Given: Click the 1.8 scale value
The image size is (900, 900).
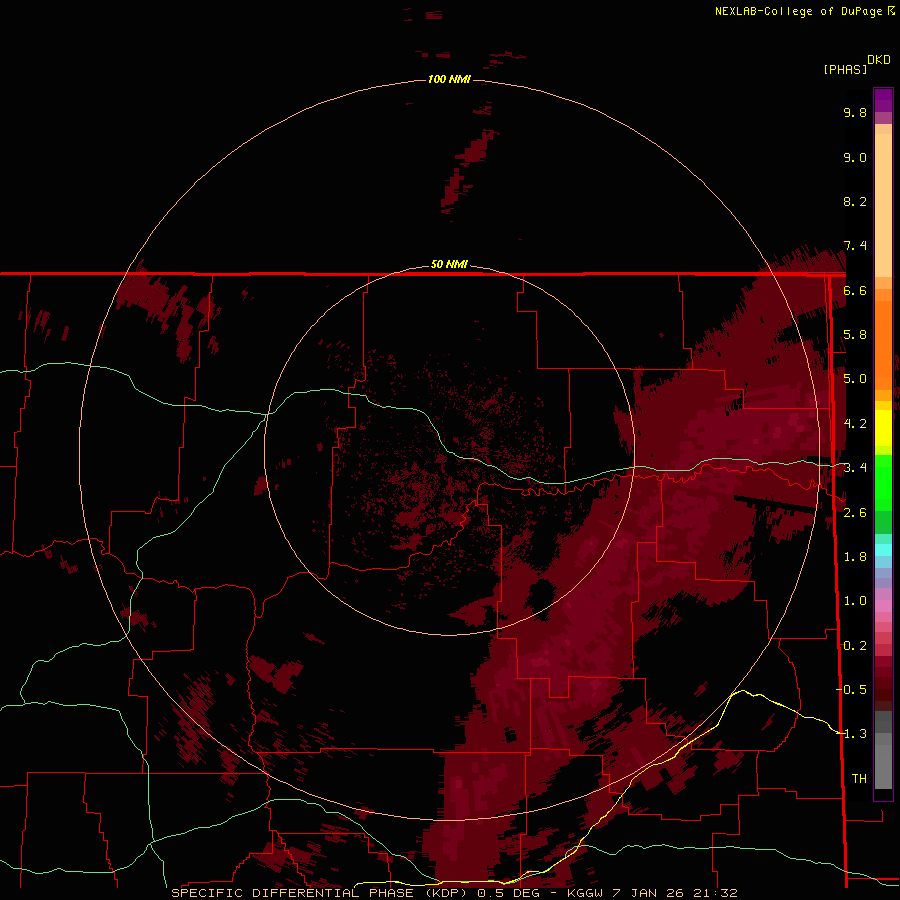Looking at the screenshot, I should pyautogui.click(x=855, y=557).
